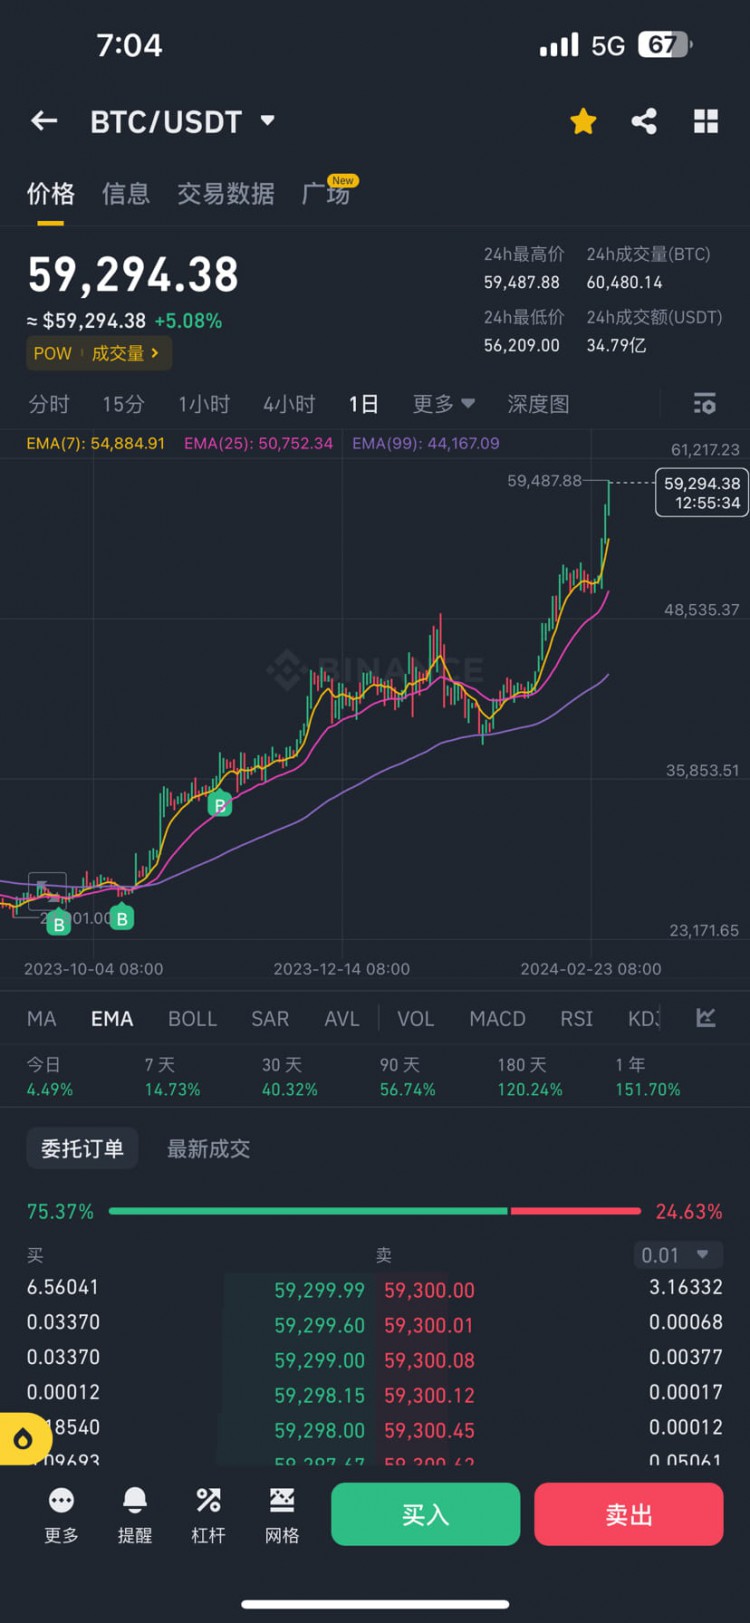Open the 深度图 depth chart
Image resolution: width=750 pixels, height=1623 pixels.
coord(538,404)
